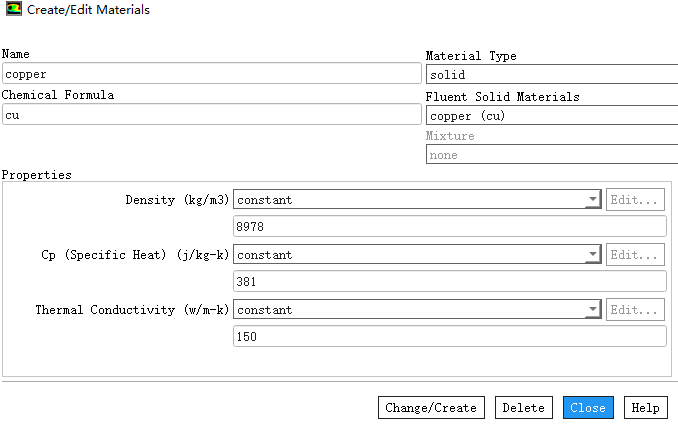Open Help for the materials dialog

click(645, 408)
